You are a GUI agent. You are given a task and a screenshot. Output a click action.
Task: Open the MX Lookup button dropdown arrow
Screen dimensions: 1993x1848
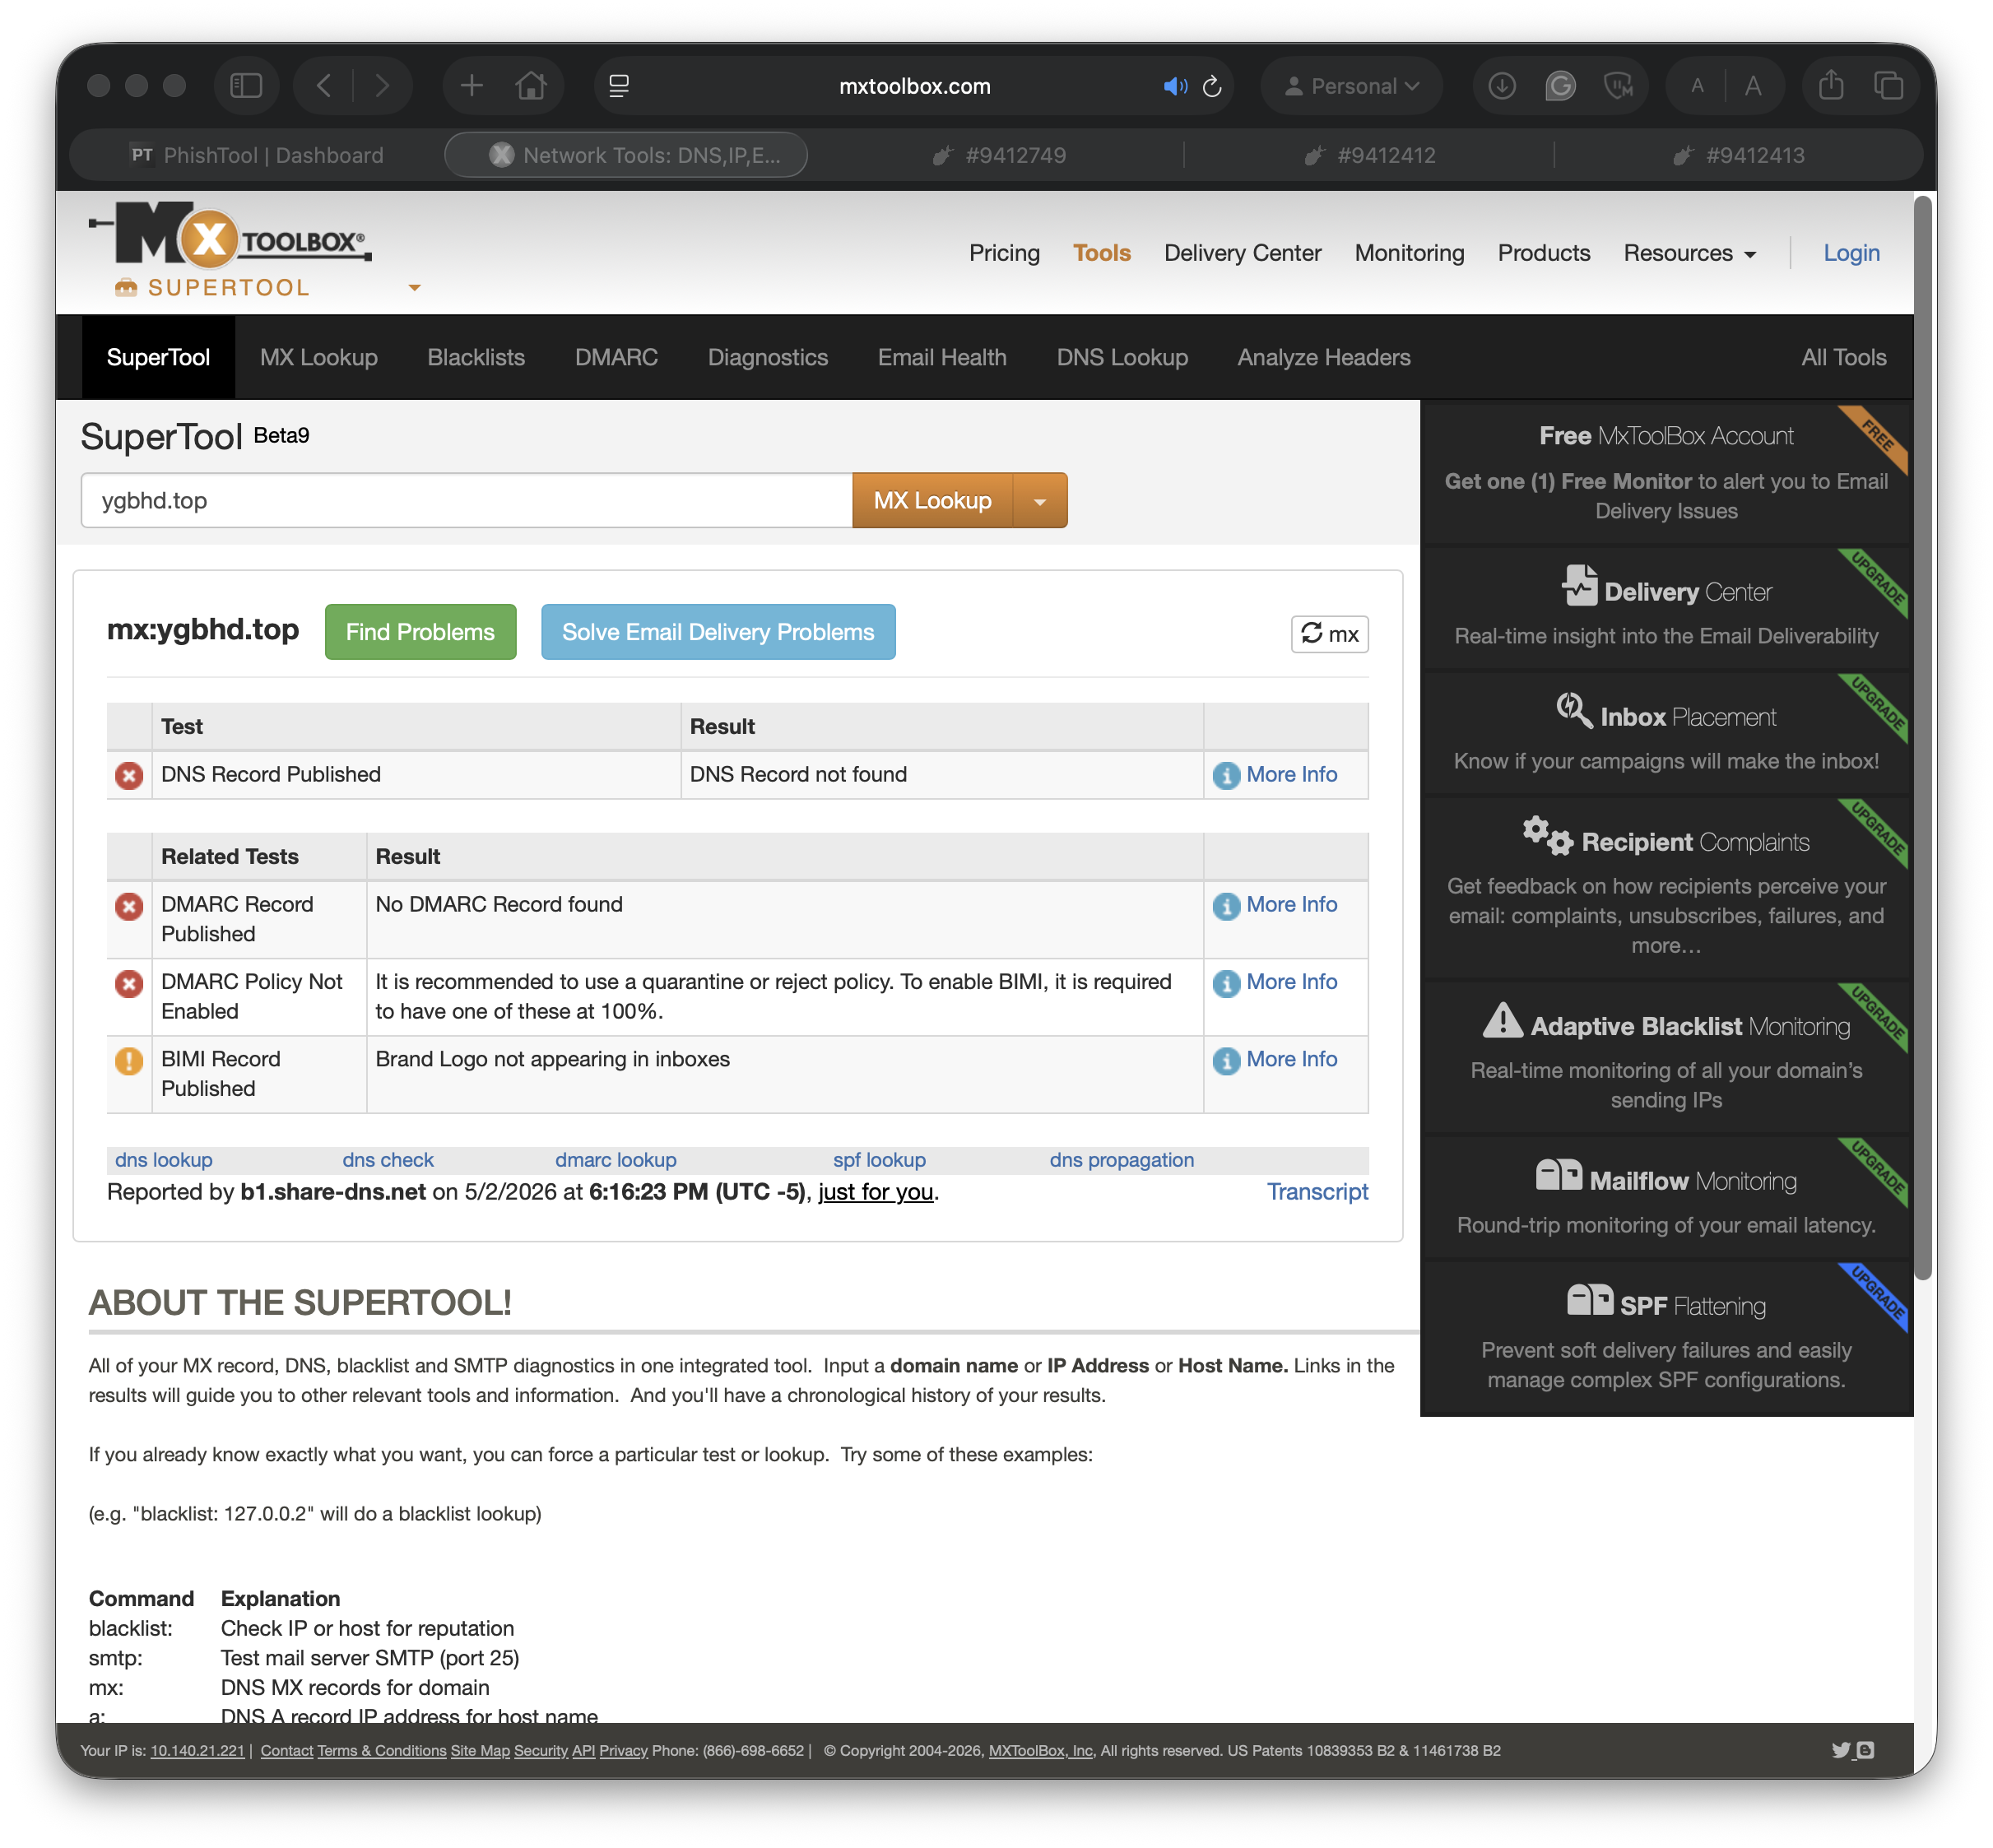click(1040, 501)
